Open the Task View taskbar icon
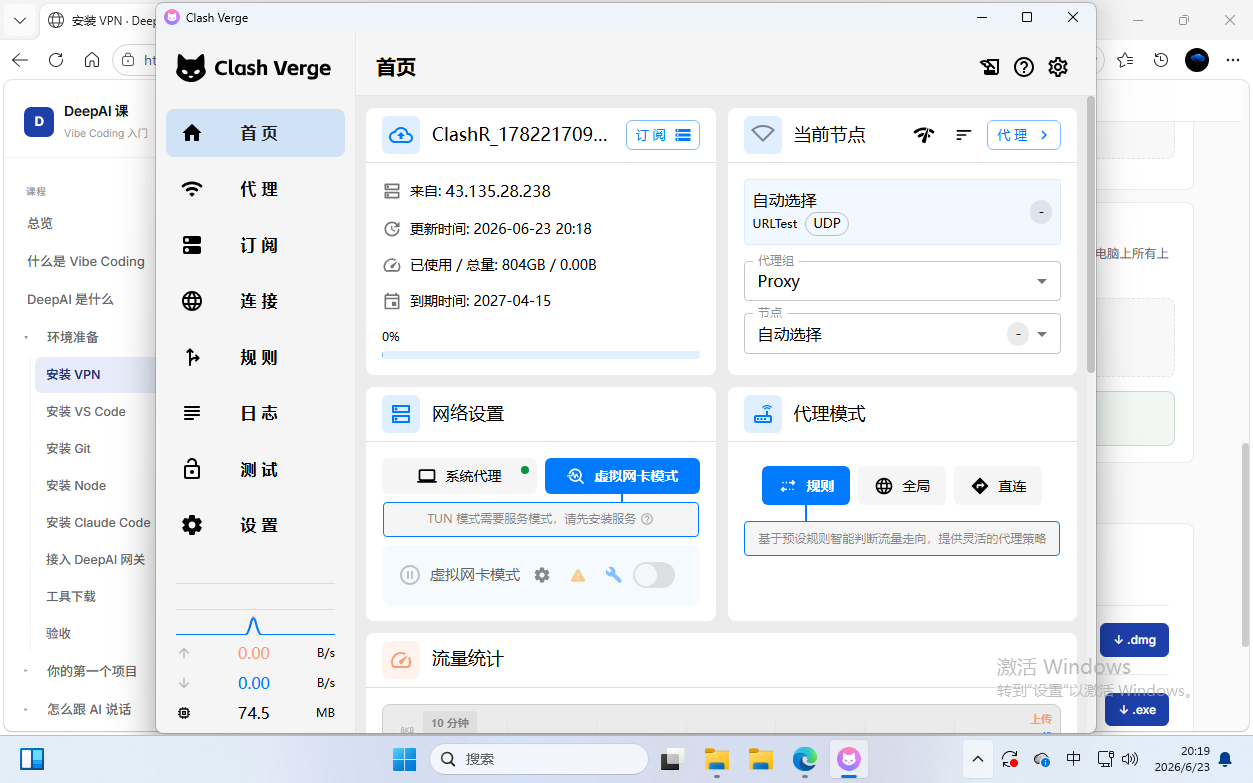This screenshot has width=1253, height=783. 672,759
